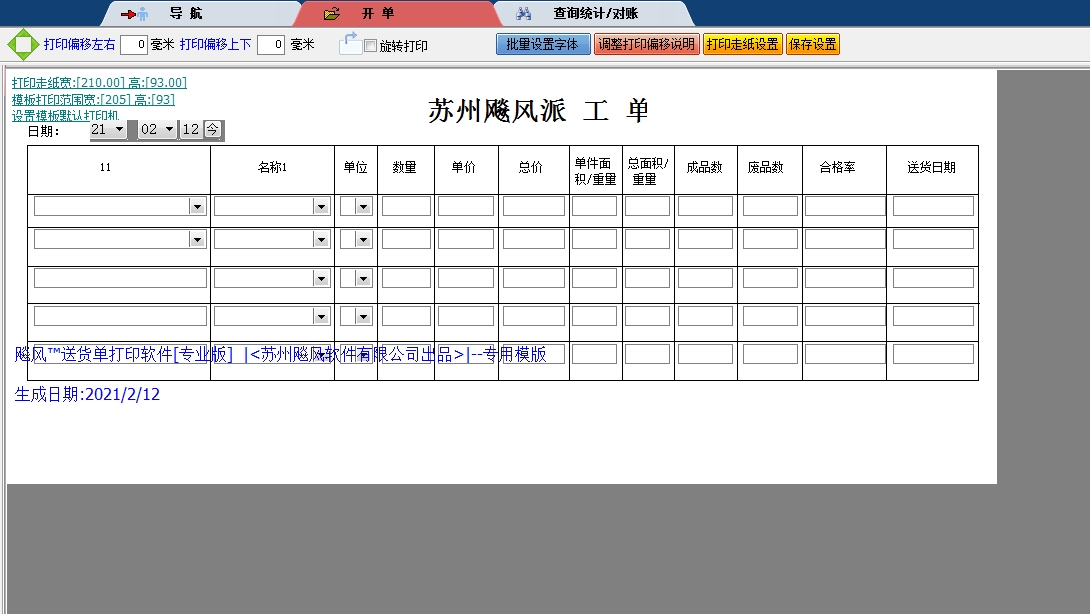Click the 批量设置字体 button
Image resolution: width=1090 pixels, height=614 pixels.
pyautogui.click(x=543, y=44)
